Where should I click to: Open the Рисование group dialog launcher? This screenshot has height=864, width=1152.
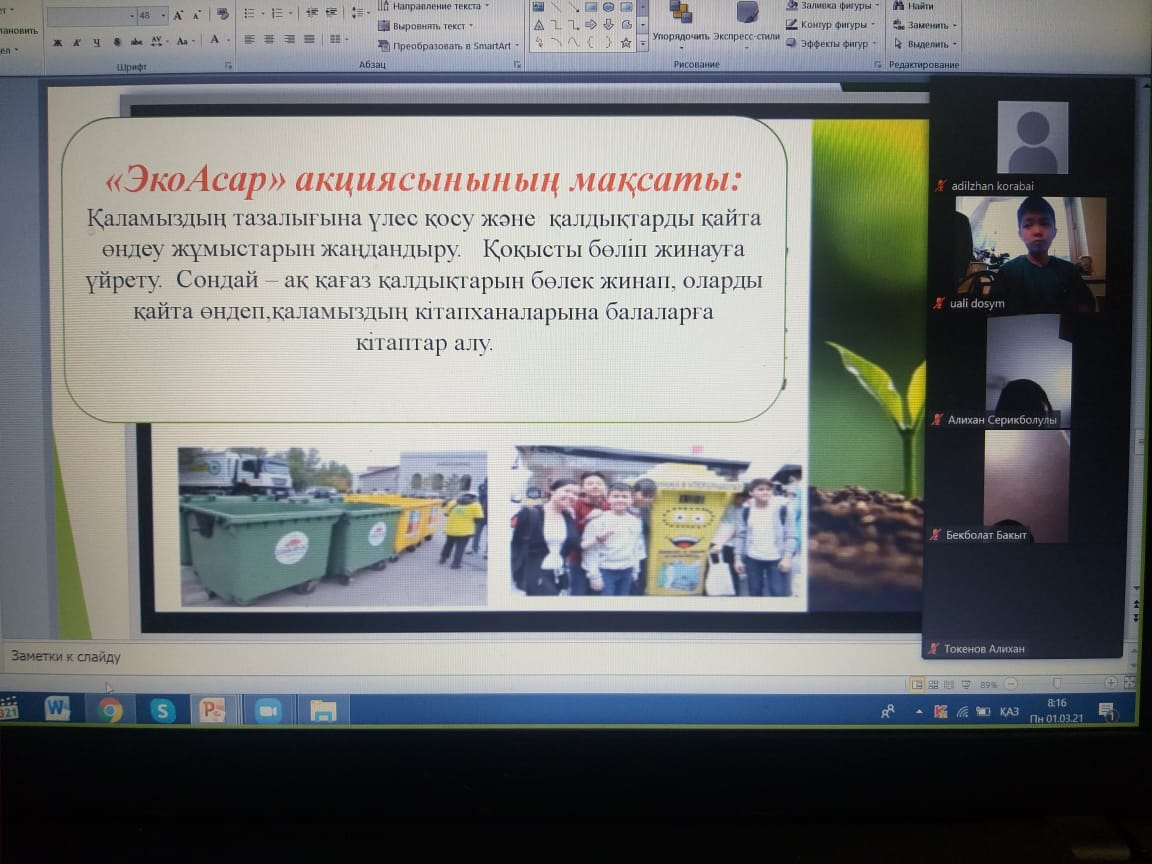pos(878,65)
